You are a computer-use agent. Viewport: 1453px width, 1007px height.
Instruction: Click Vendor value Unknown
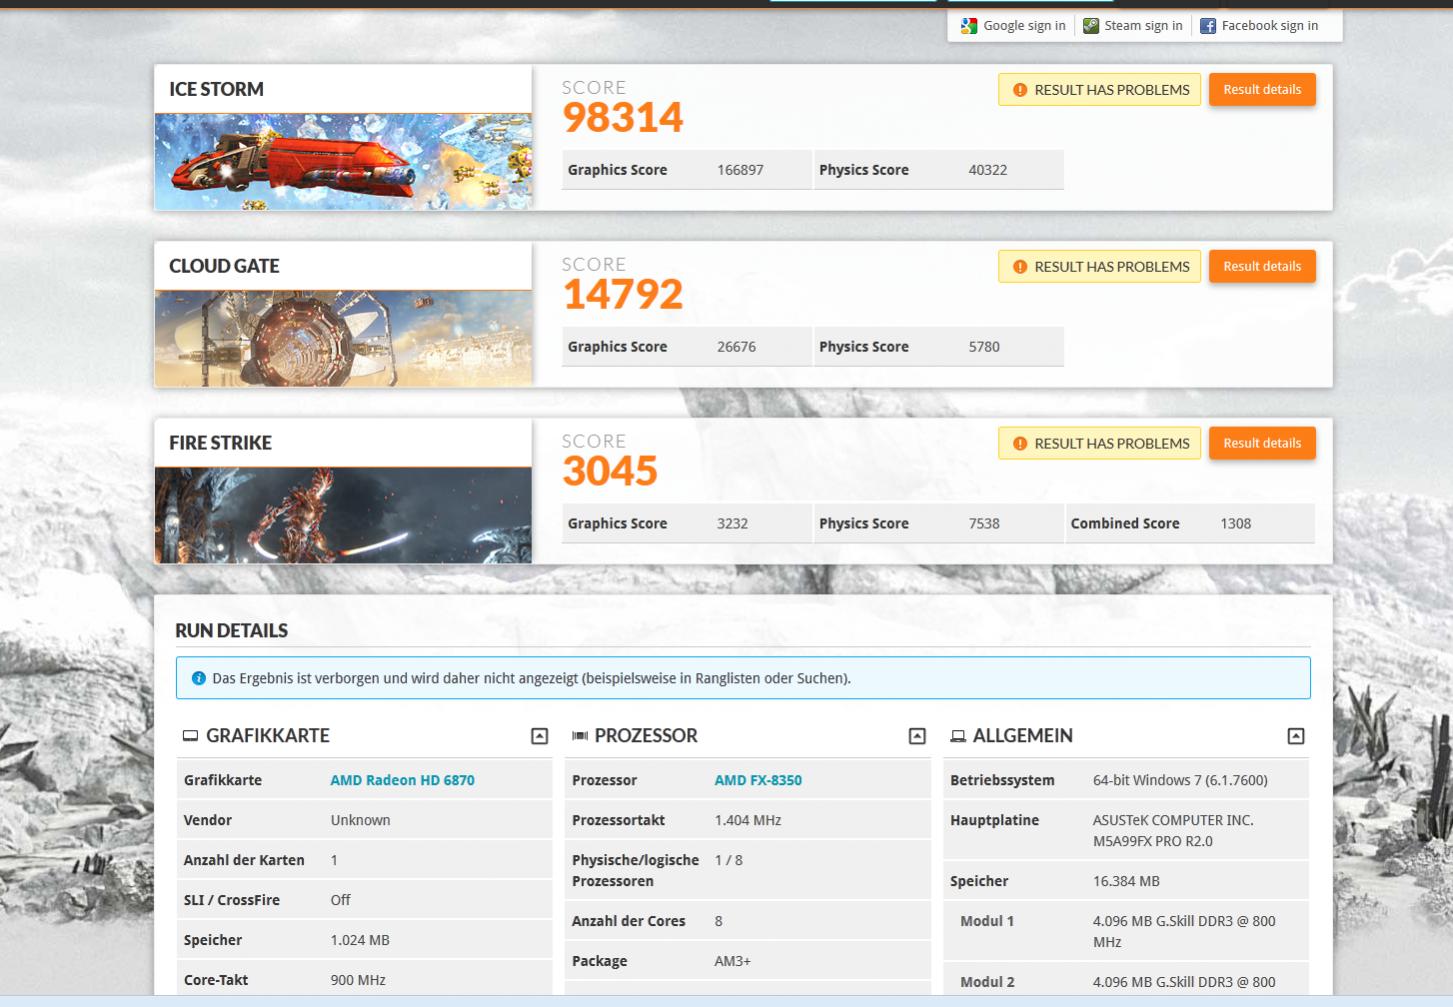360,820
